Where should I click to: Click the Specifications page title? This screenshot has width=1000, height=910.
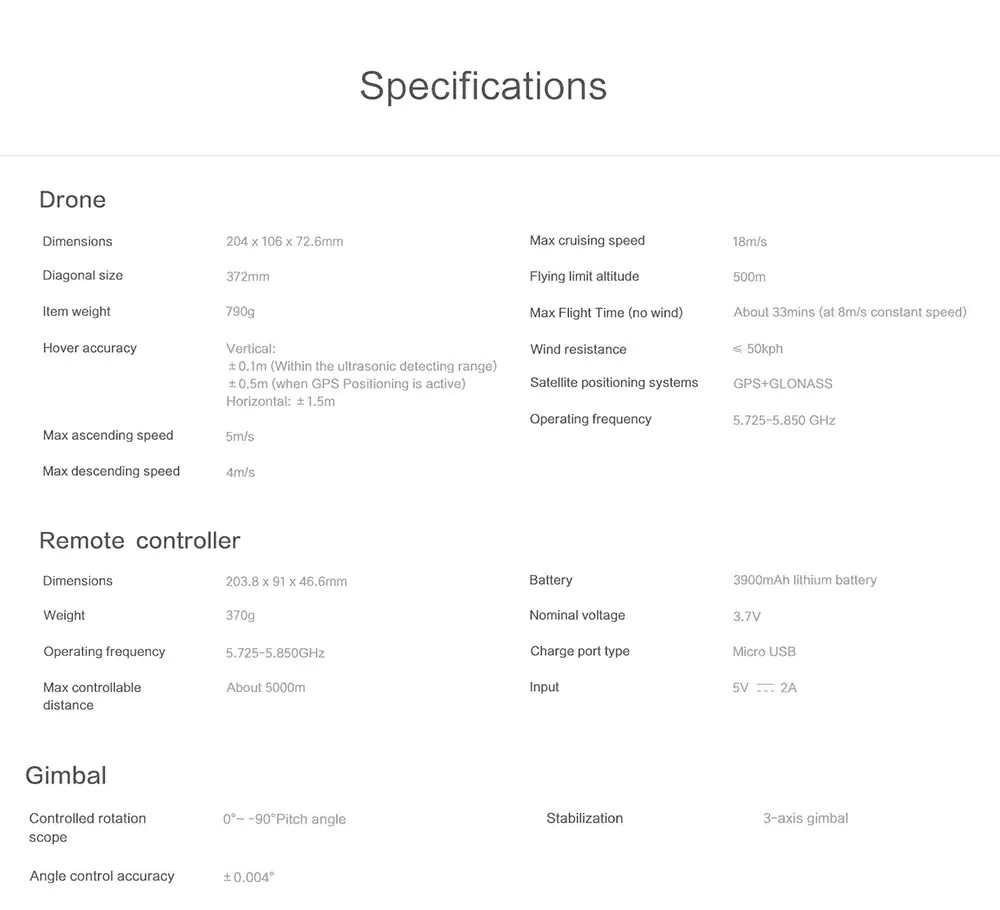click(x=483, y=86)
